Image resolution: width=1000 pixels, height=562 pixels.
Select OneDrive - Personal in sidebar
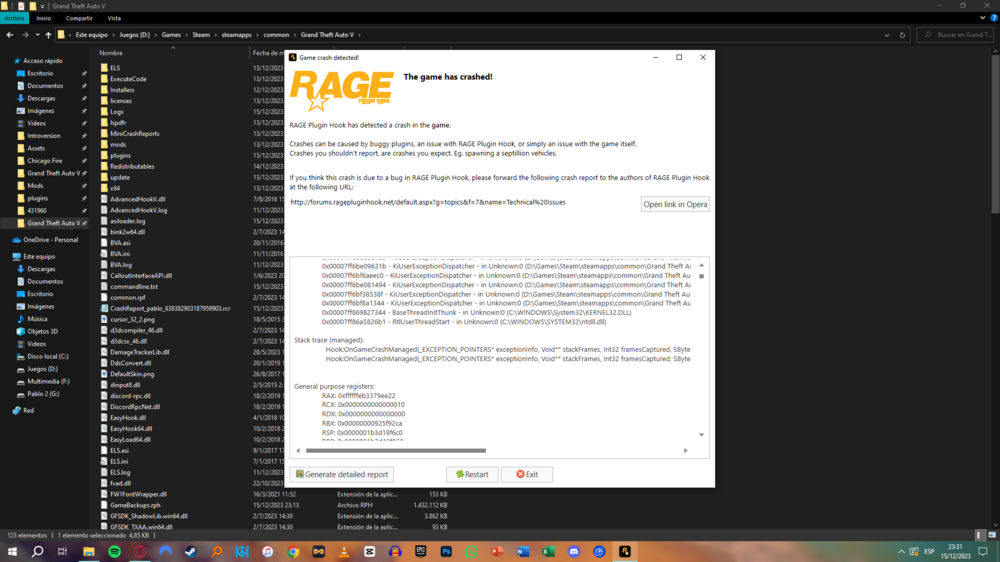click(50, 240)
